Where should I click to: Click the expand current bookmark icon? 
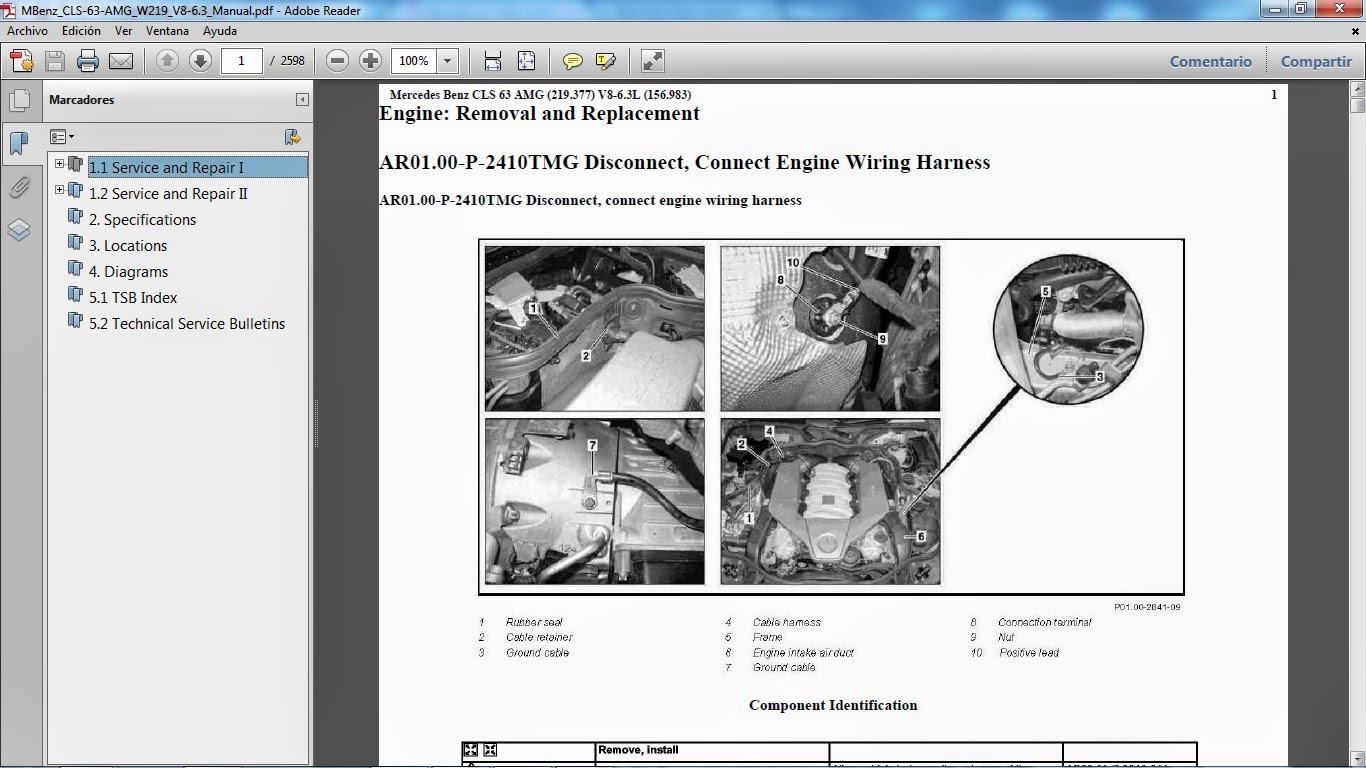292,137
